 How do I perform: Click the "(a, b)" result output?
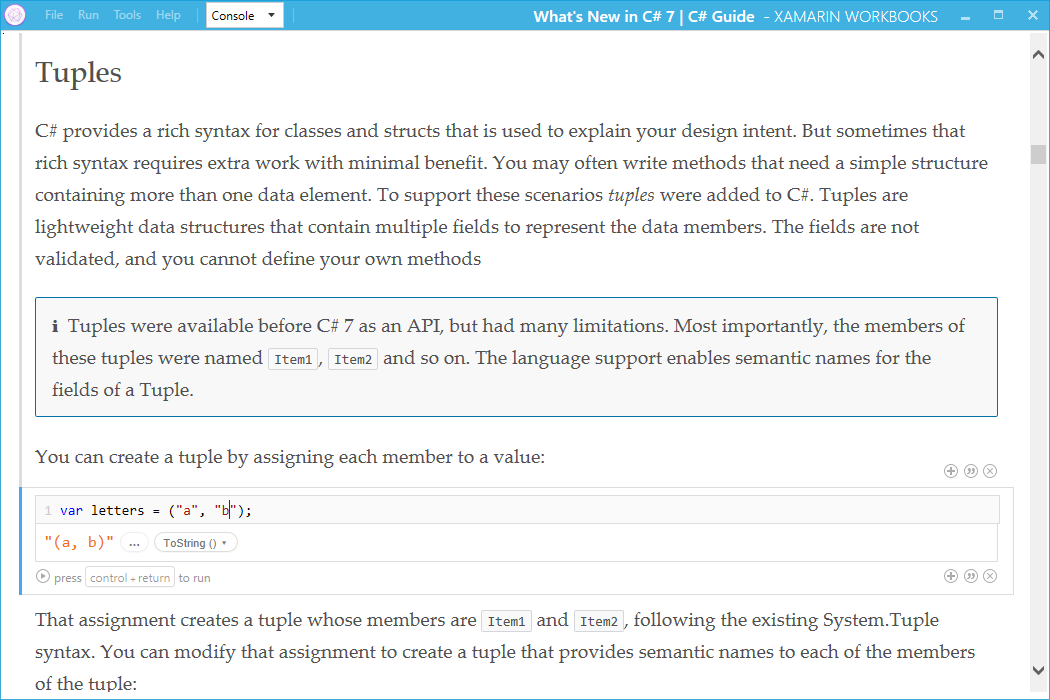[79, 543]
